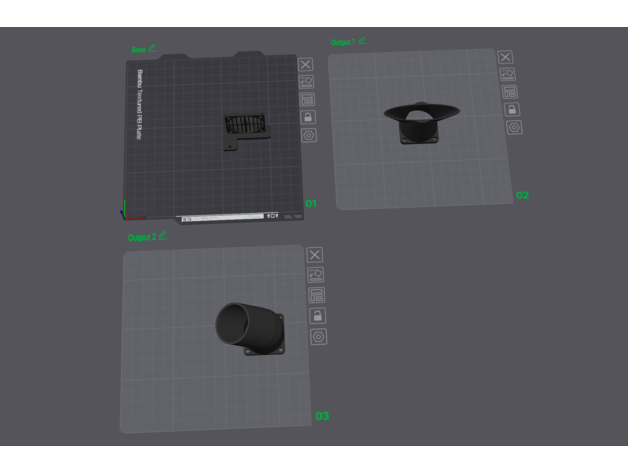The height and width of the screenshot is (472, 628).
Task: Toggle the lock on Output 2 plate
Action: pos(317,315)
